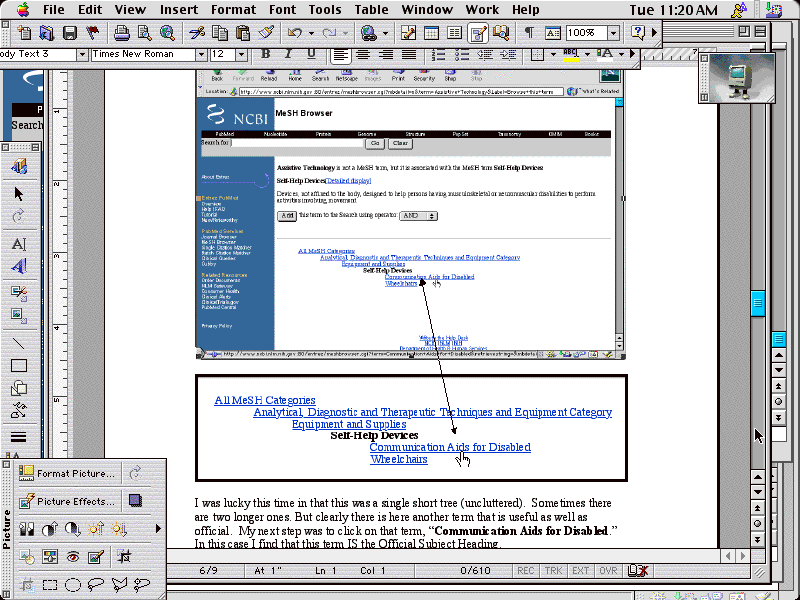This screenshot has width=800, height=600.
Task: Choose Select Objects arrow tool
Action: point(19,194)
